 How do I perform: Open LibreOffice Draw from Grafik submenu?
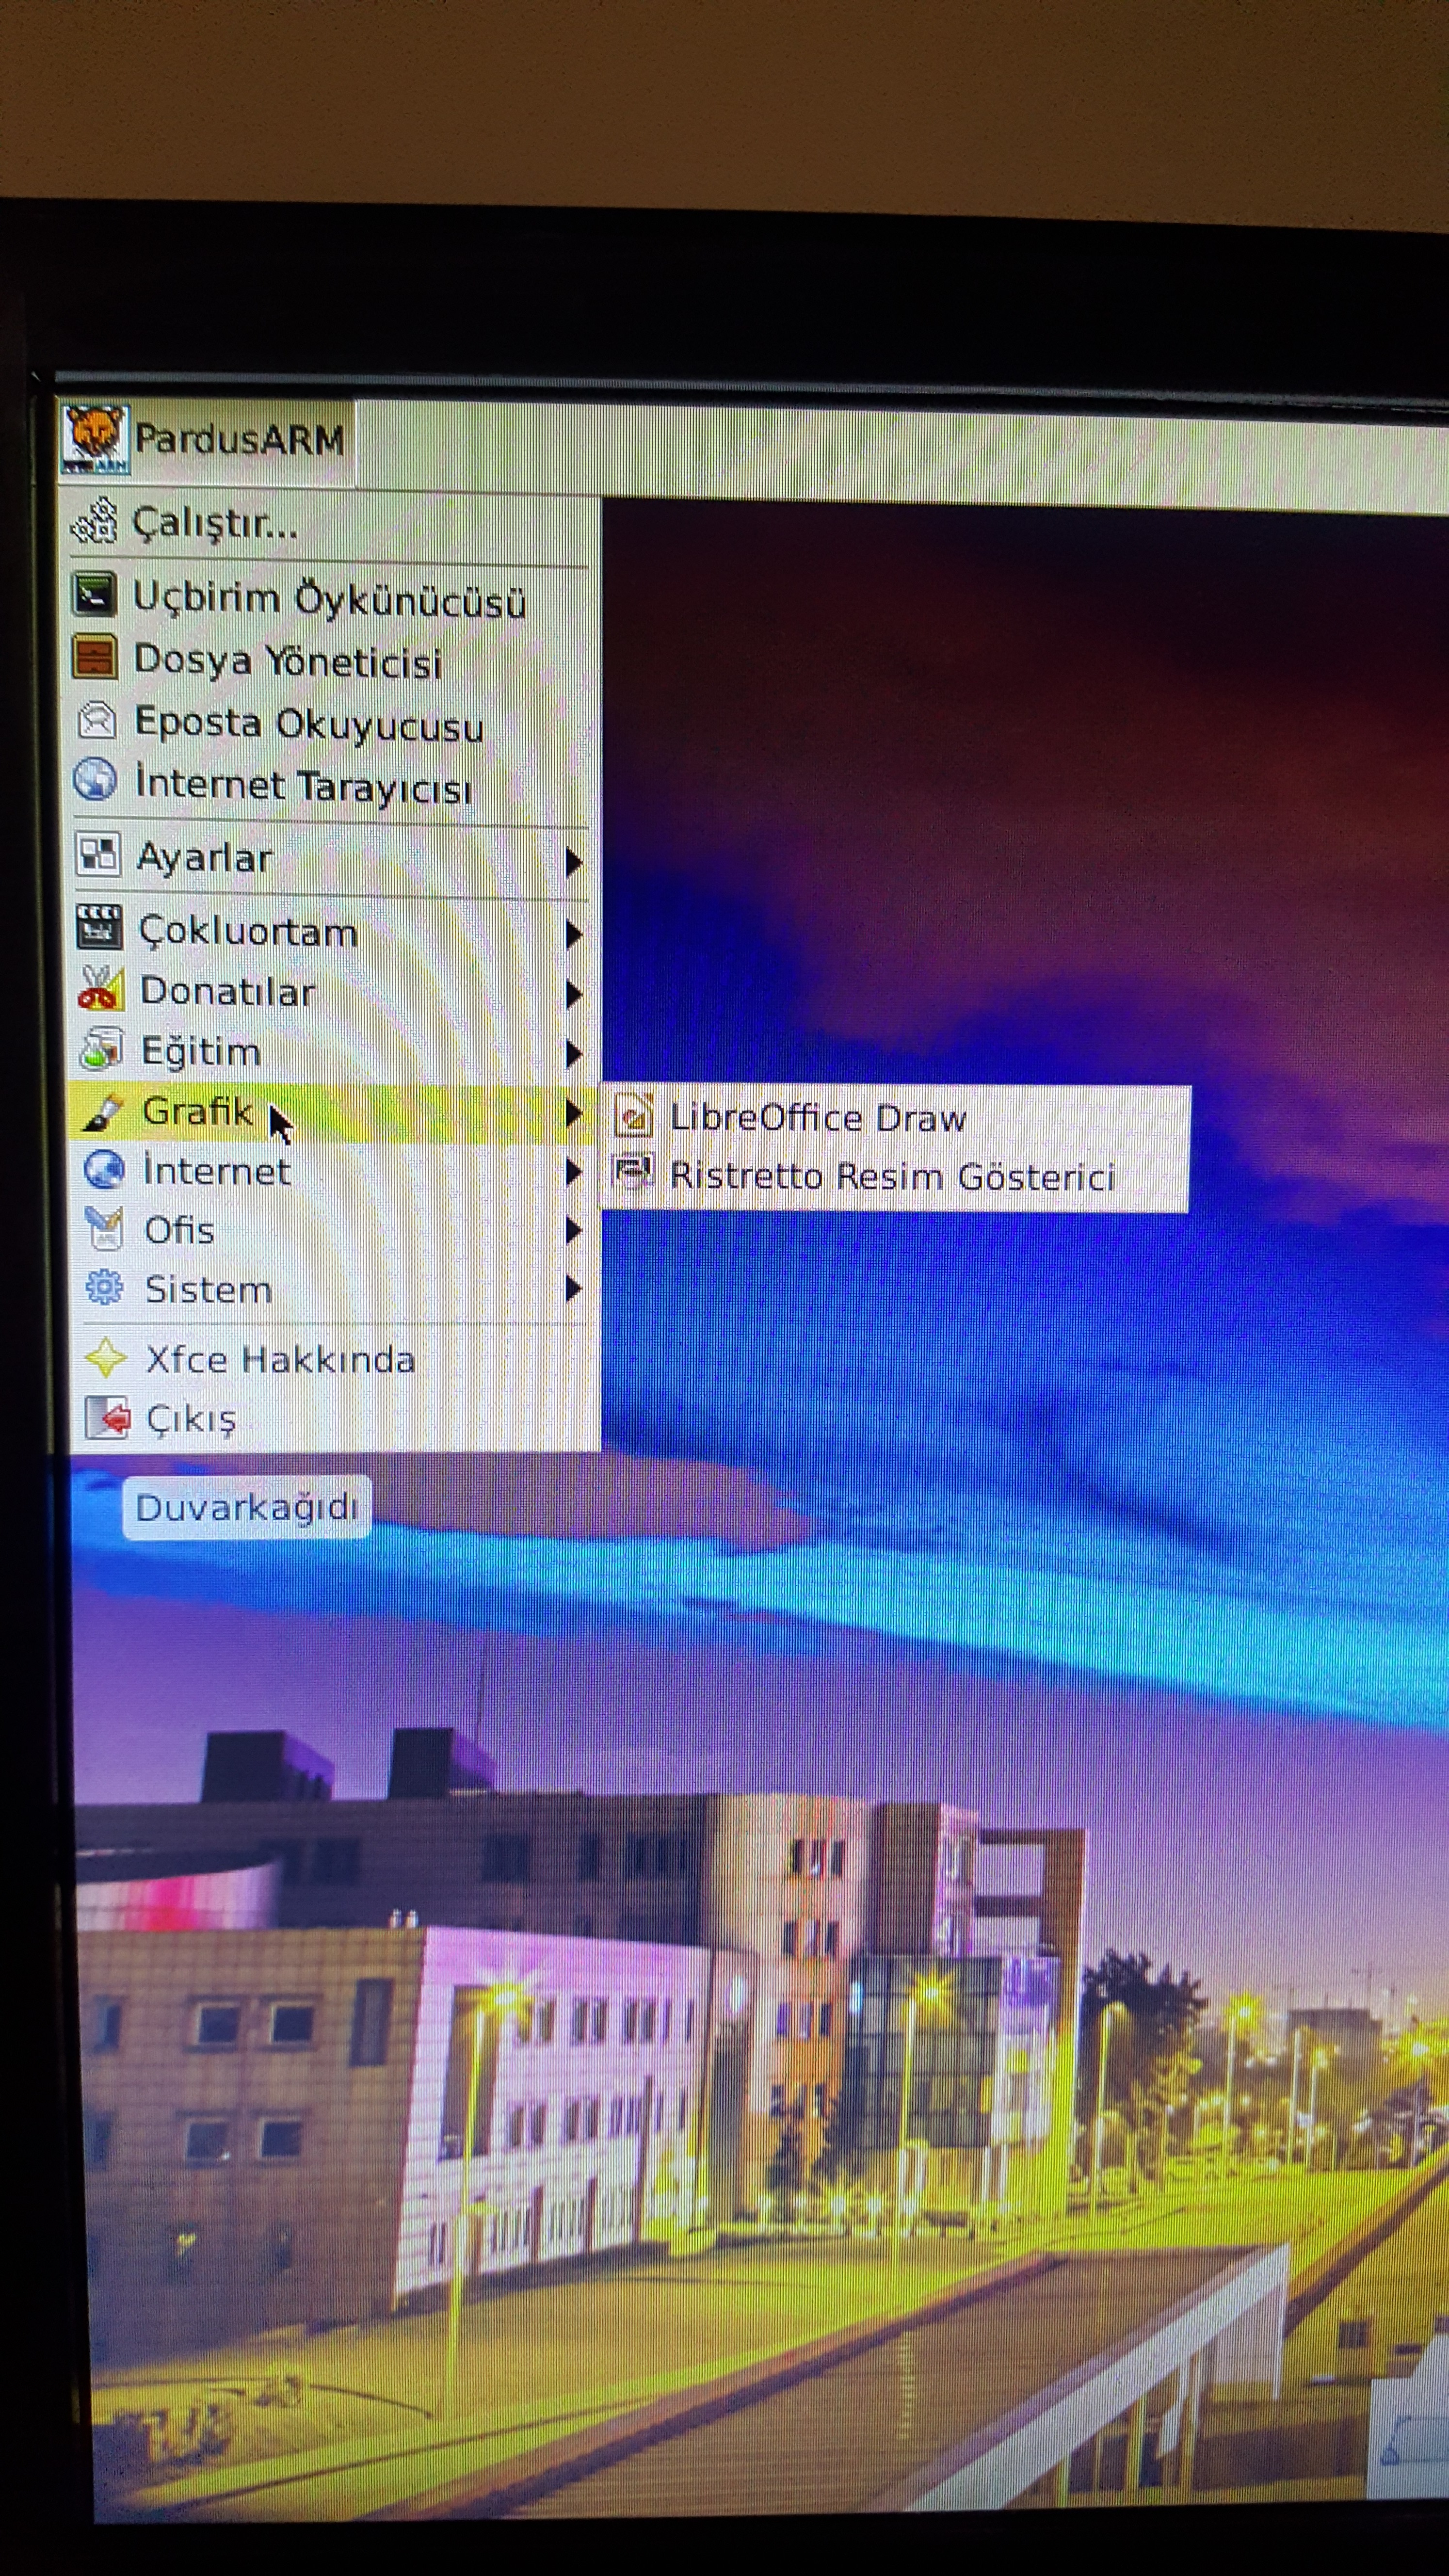[x=896, y=1117]
